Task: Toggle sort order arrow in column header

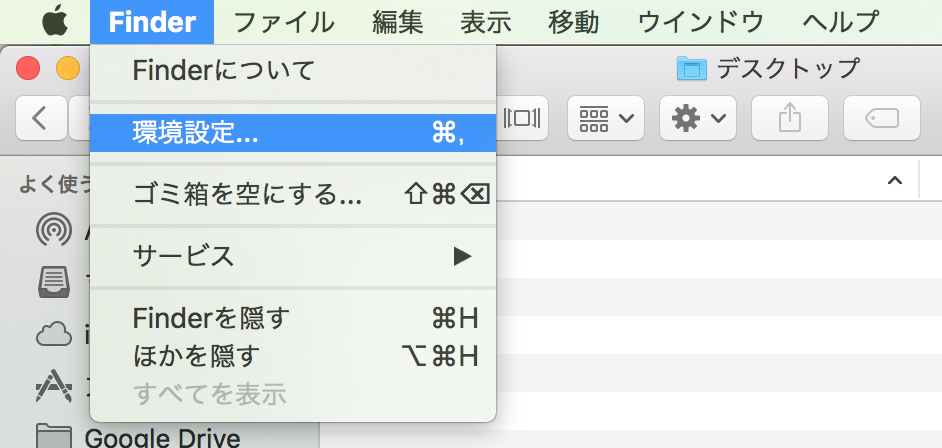Action: [895, 180]
